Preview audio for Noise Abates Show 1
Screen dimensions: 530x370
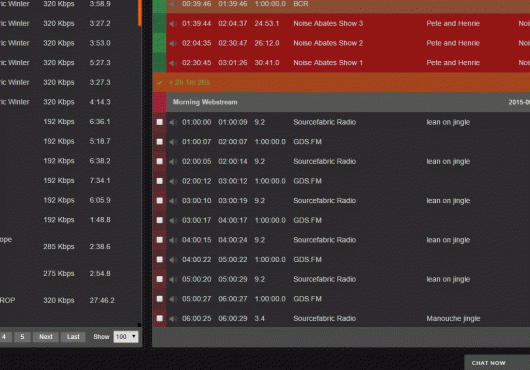coord(173,63)
